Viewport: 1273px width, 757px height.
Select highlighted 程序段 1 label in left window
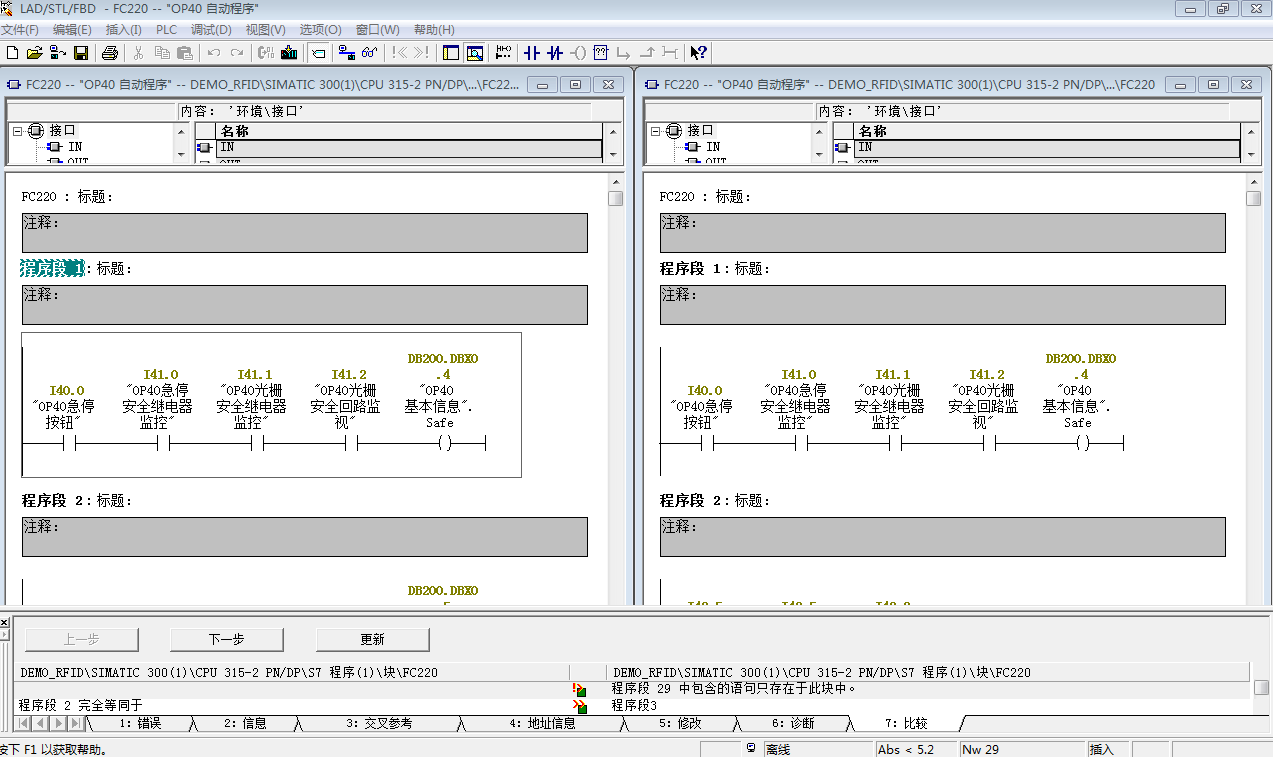[52, 268]
